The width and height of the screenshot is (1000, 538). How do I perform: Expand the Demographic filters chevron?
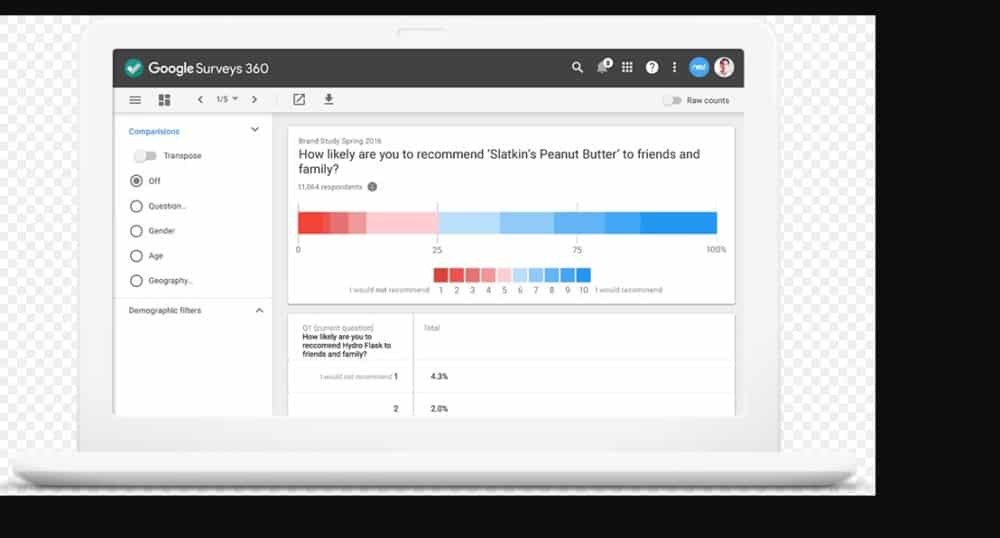(259, 310)
